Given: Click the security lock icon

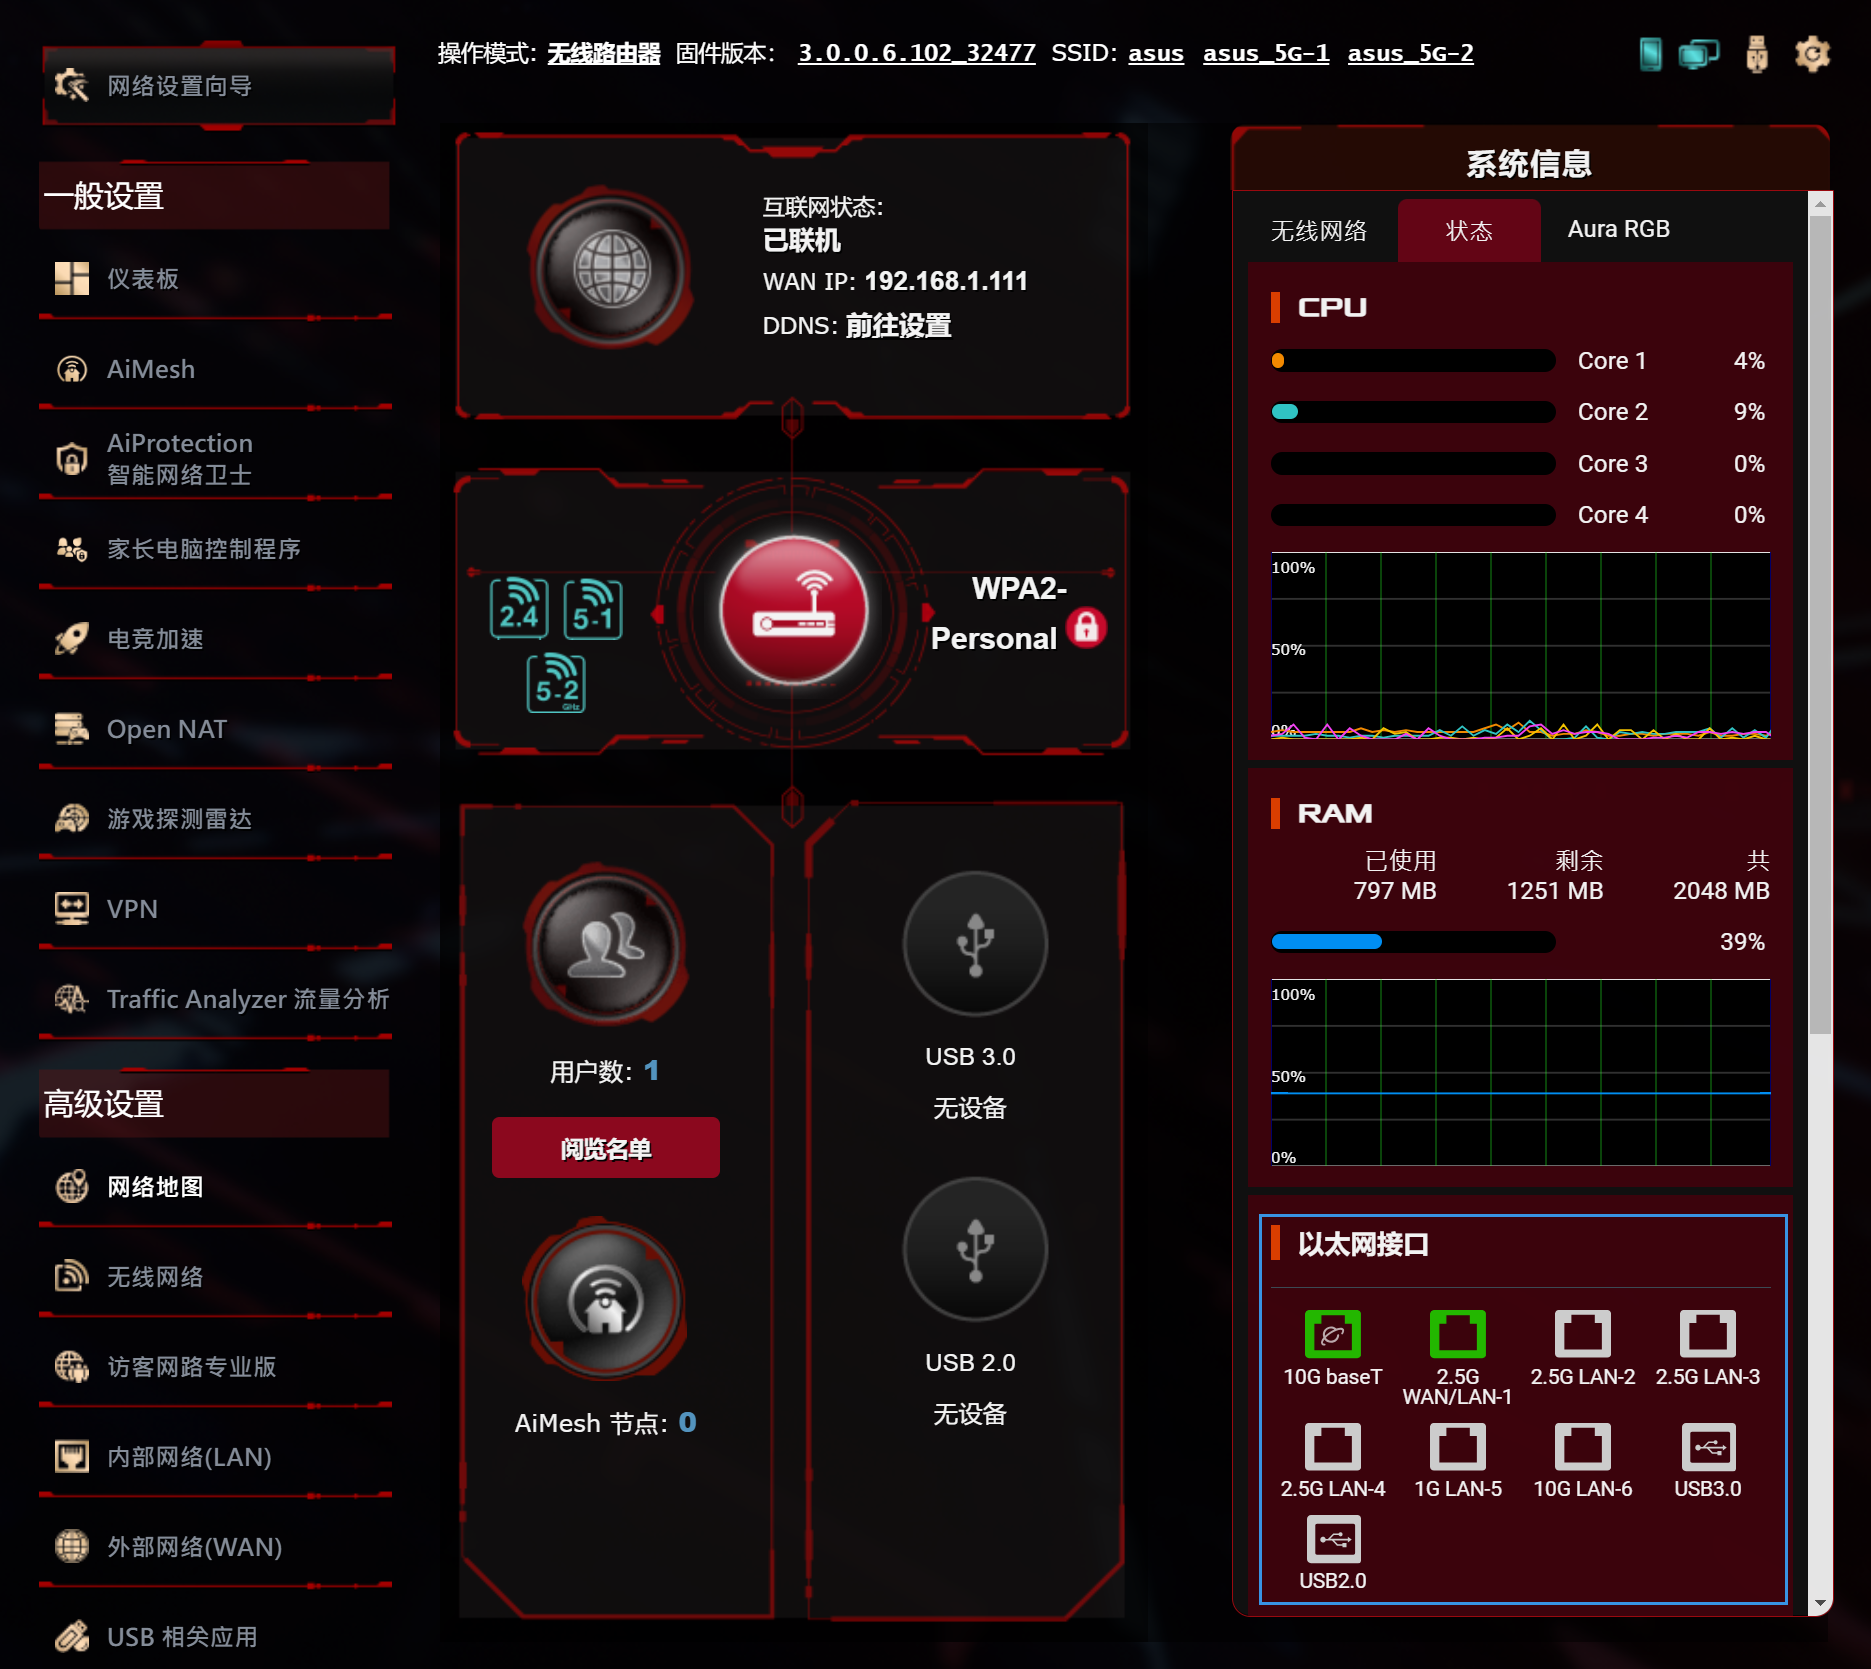Looking at the screenshot, I should pos(1086,628).
